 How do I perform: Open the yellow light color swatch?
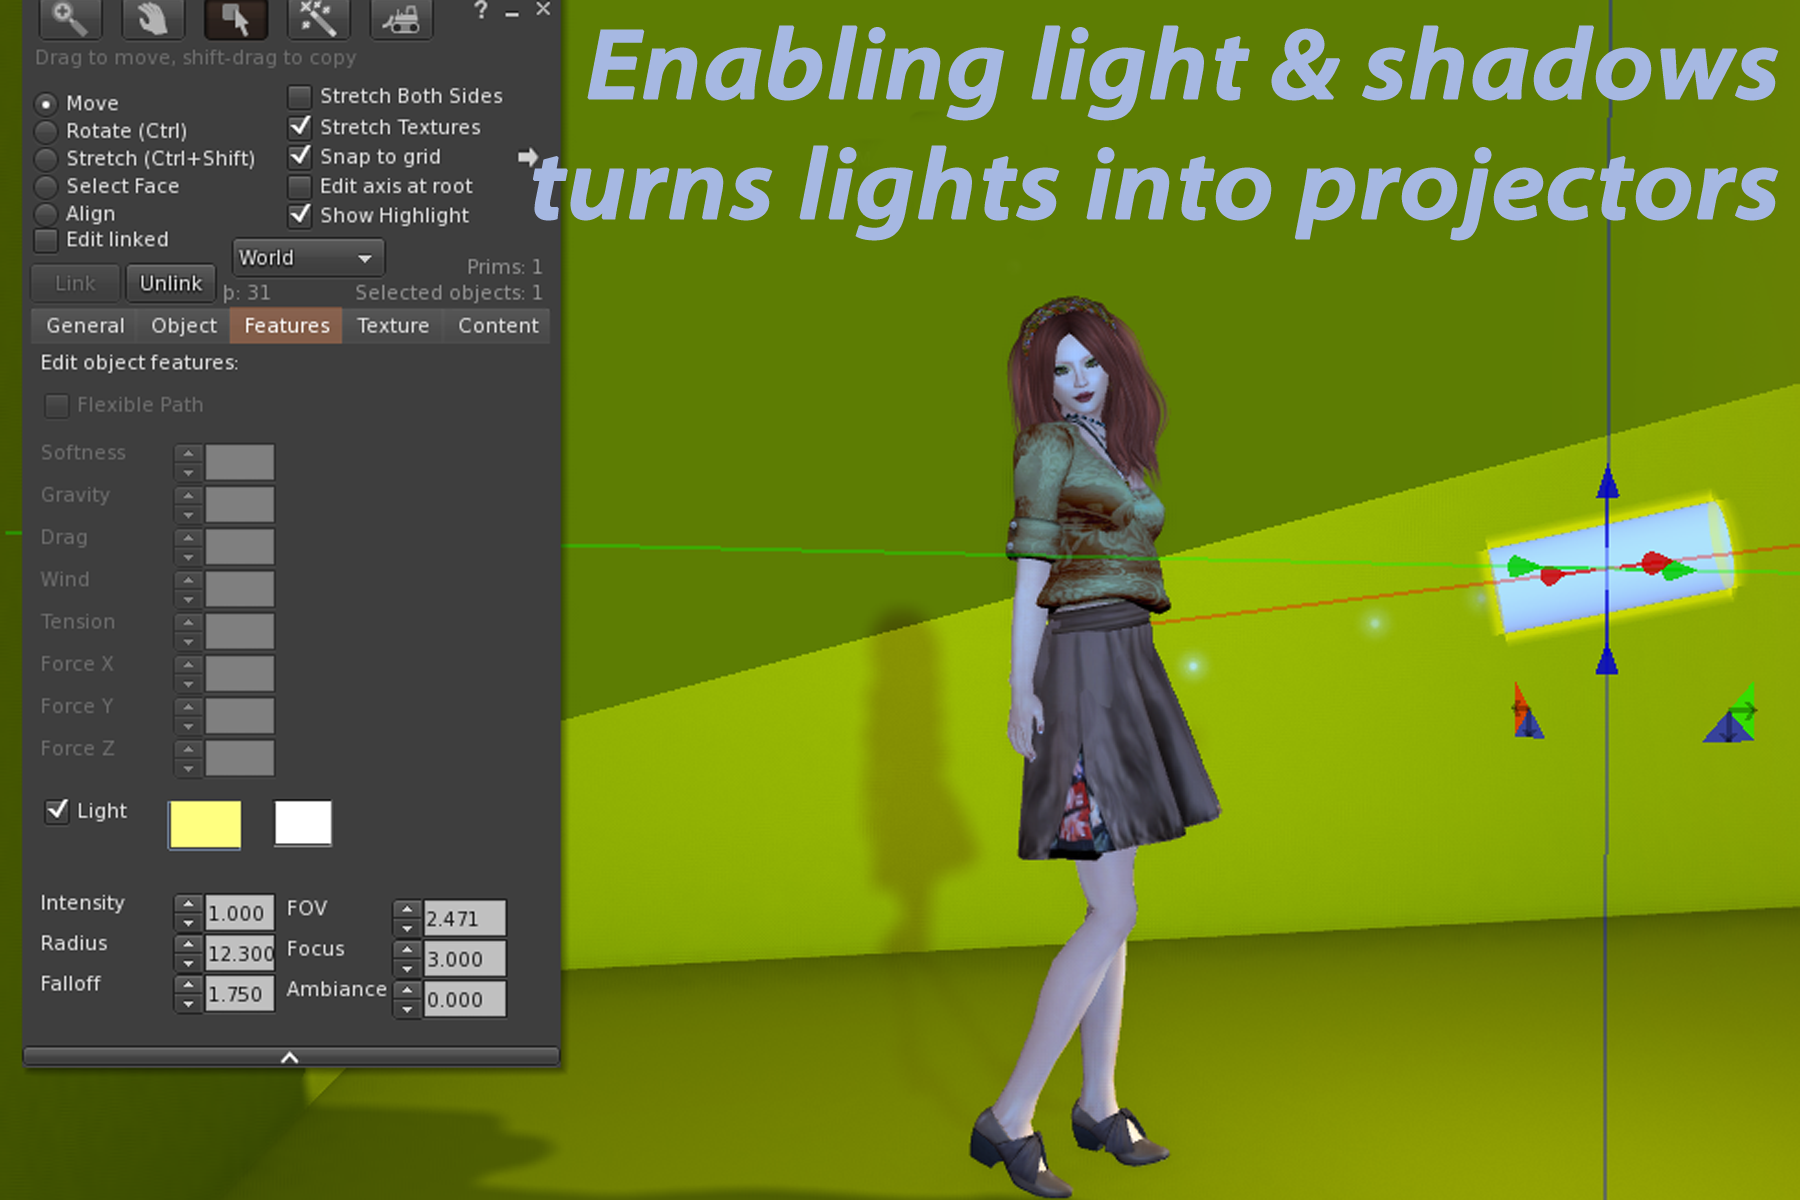(x=205, y=825)
